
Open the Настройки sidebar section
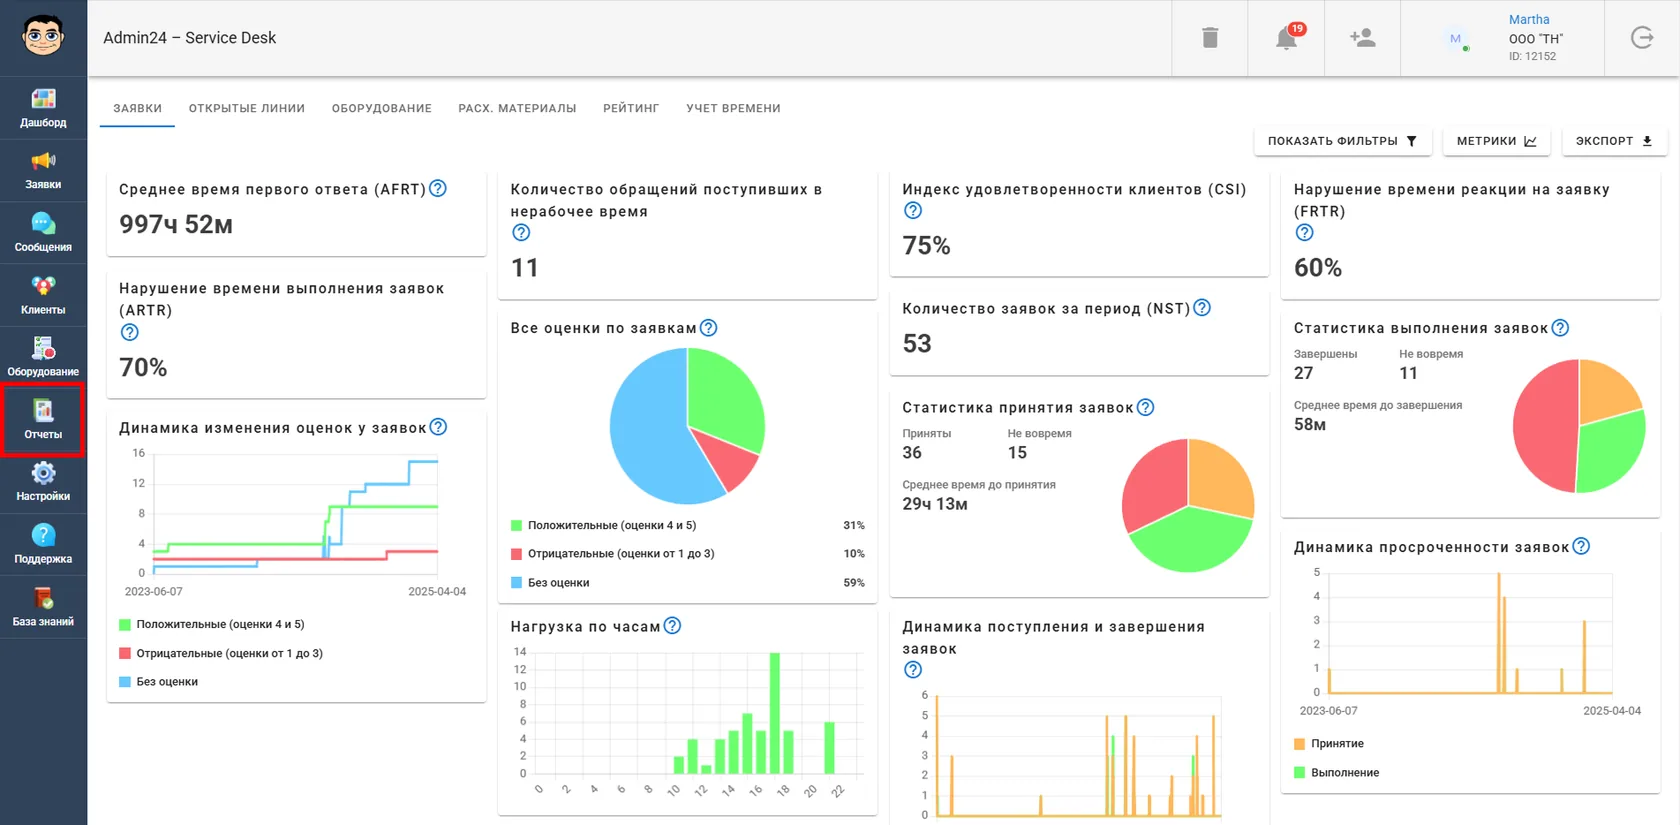point(43,483)
